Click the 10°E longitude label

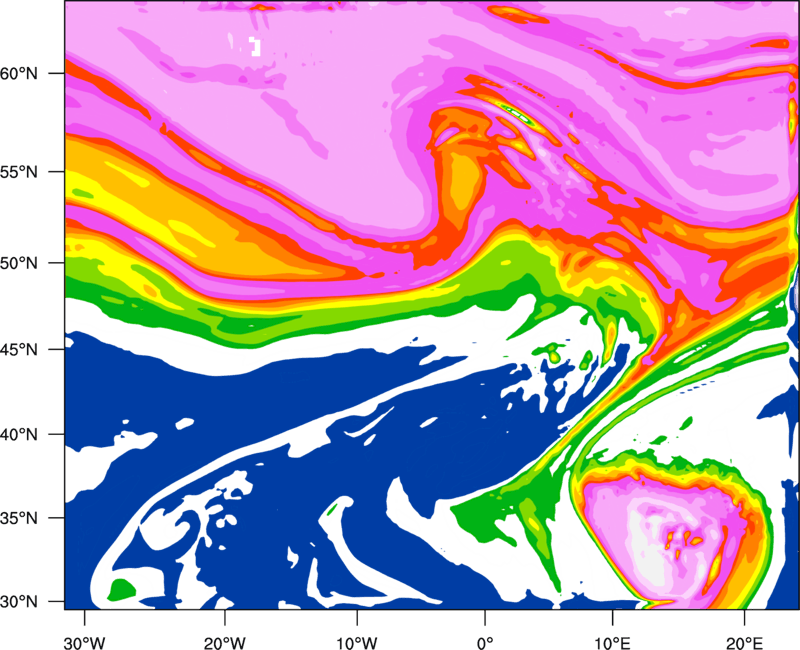(612, 643)
